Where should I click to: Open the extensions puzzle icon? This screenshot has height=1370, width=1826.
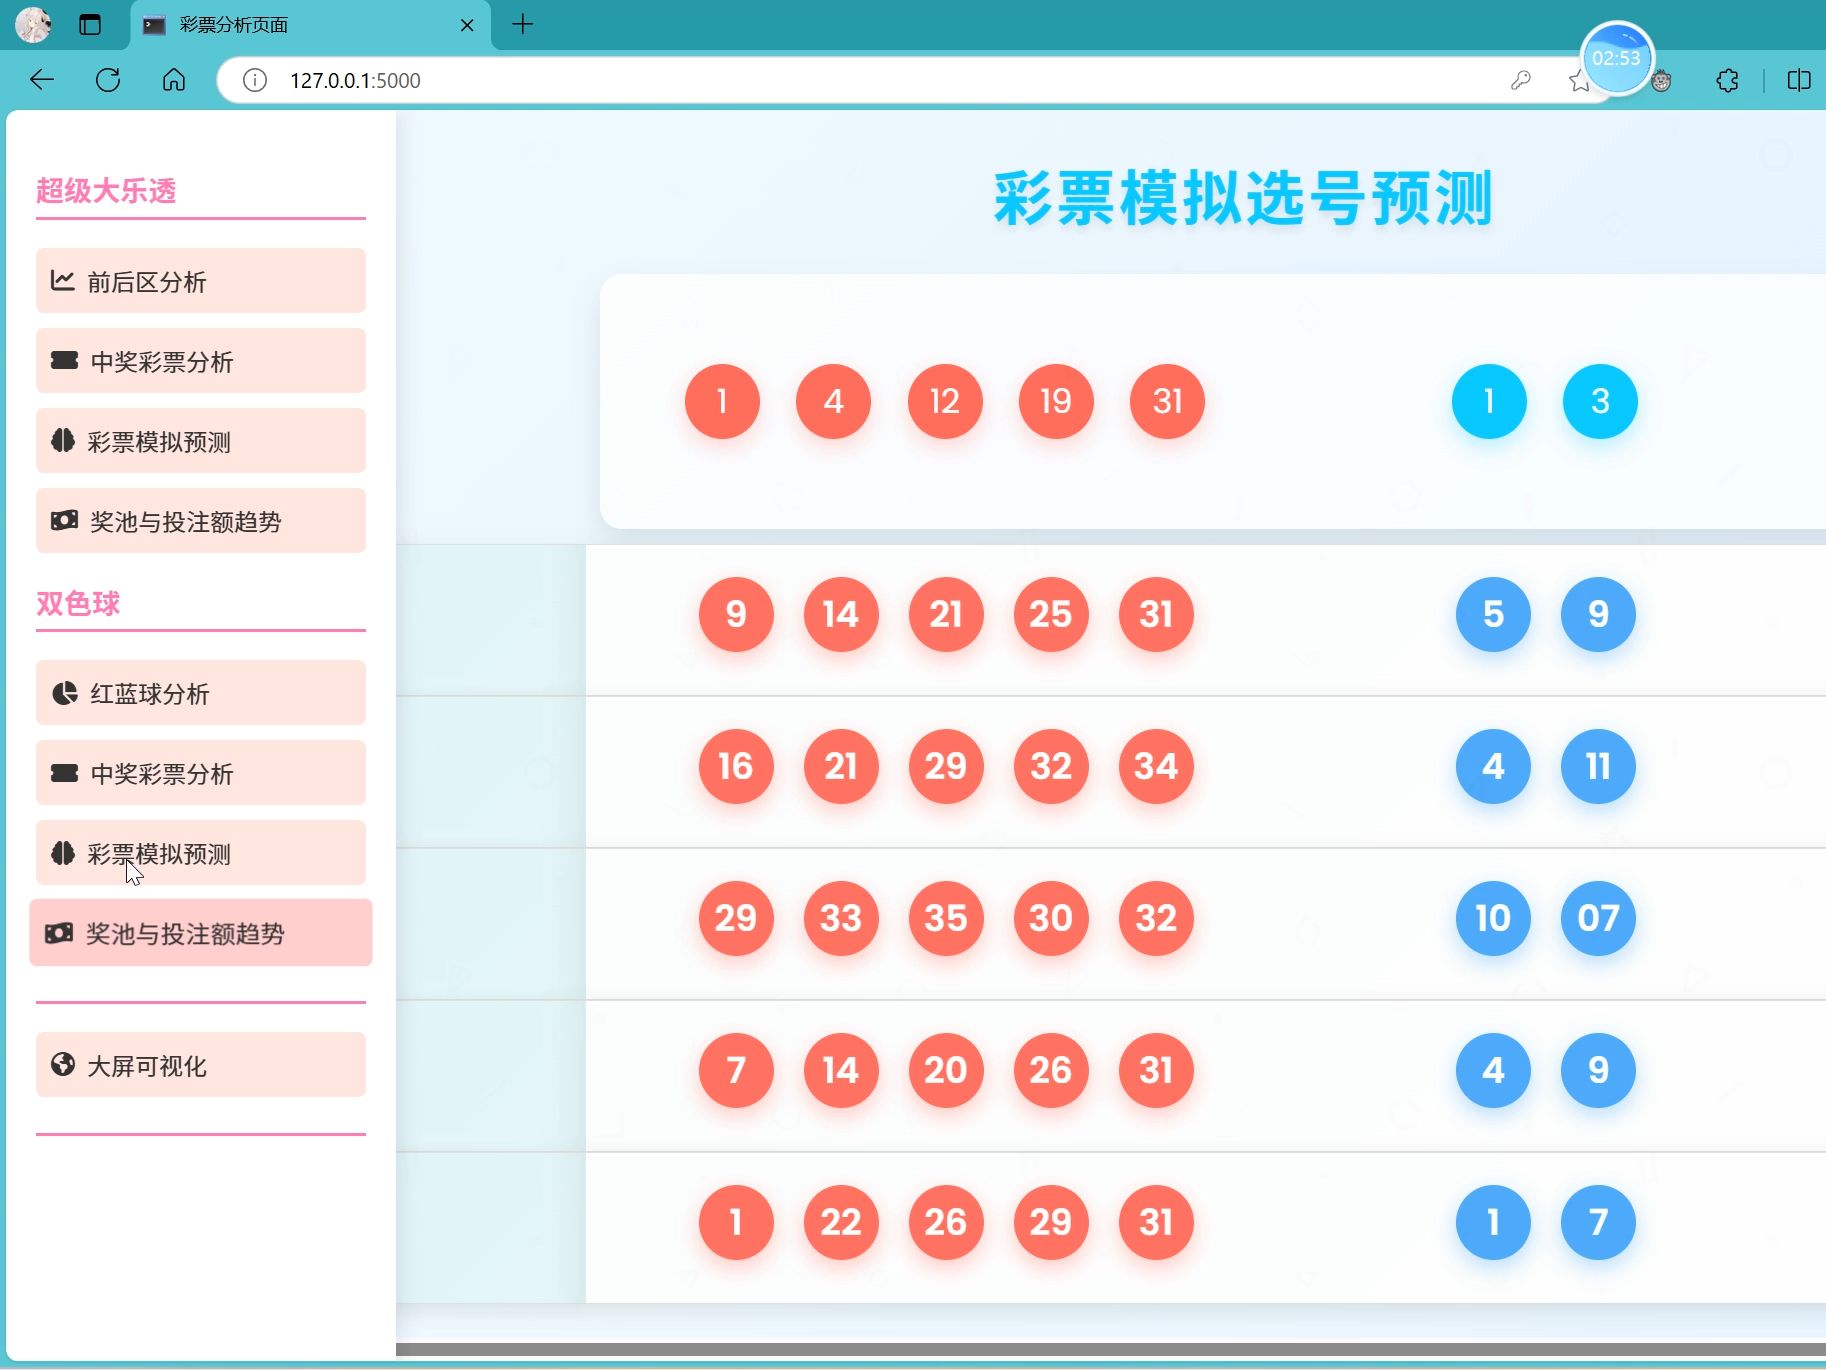[1727, 80]
